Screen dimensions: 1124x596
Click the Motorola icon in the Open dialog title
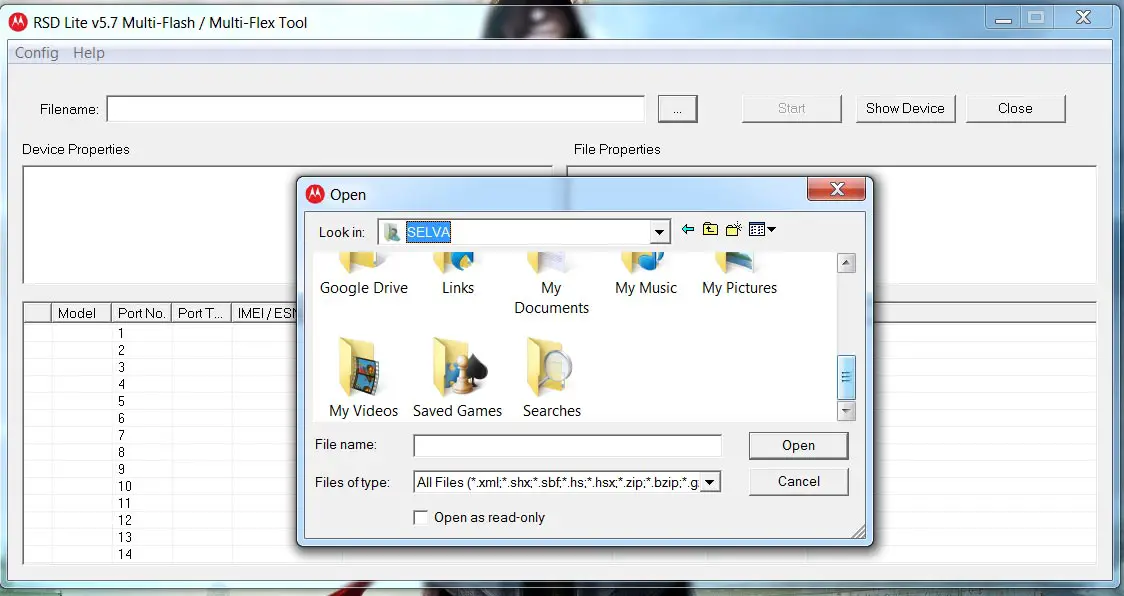(315, 194)
